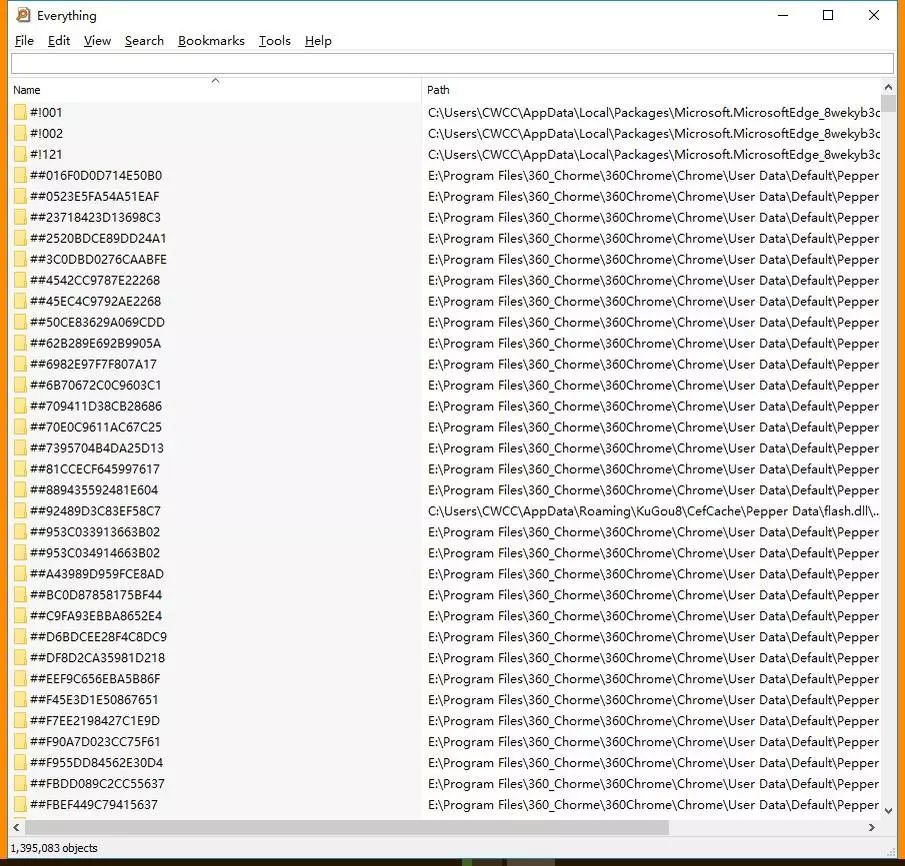This screenshot has width=905, height=866.
Task: Select folder name ##EEF9C656EBA5B86F
Action: coord(95,679)
